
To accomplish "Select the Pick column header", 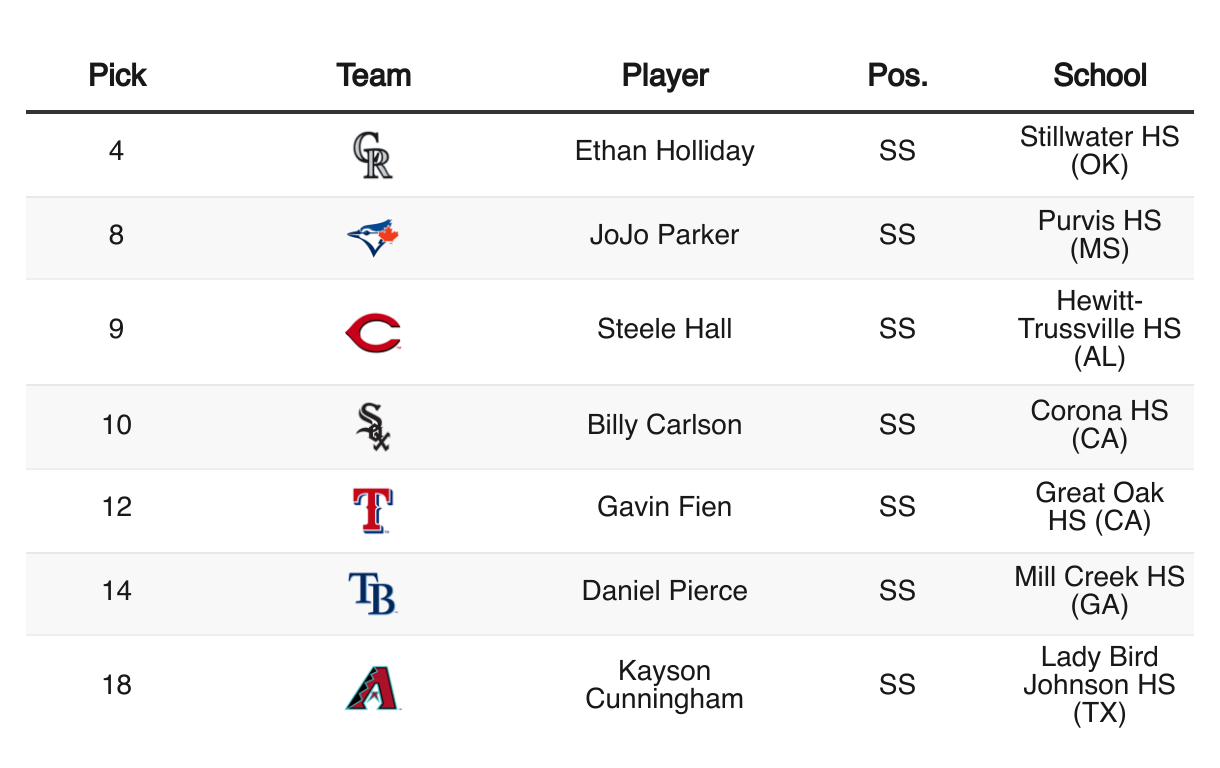I will [117, 75].
